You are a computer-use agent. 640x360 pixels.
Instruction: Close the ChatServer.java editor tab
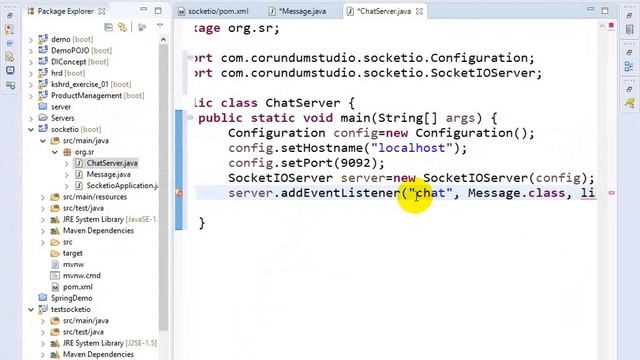pyautogui.click(x=419, y=11)
